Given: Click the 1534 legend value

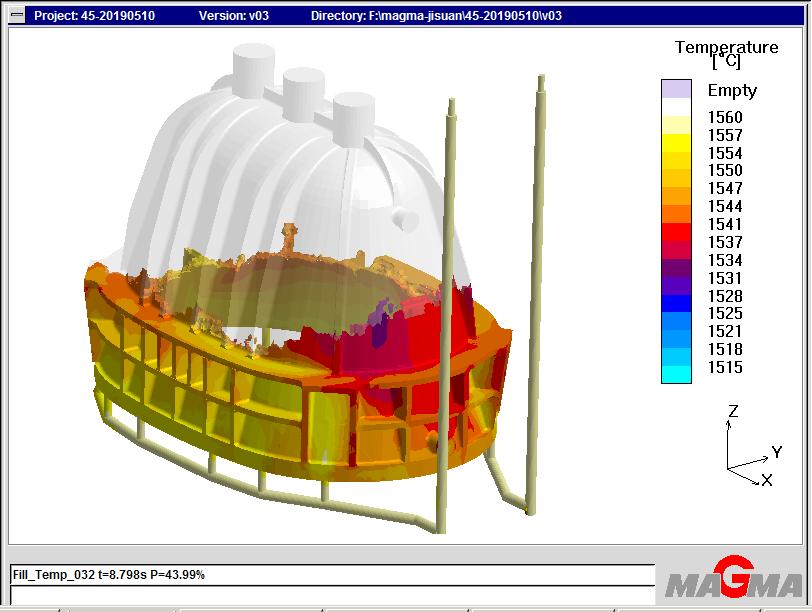Looking at the screenshot, I should [725, 260].
